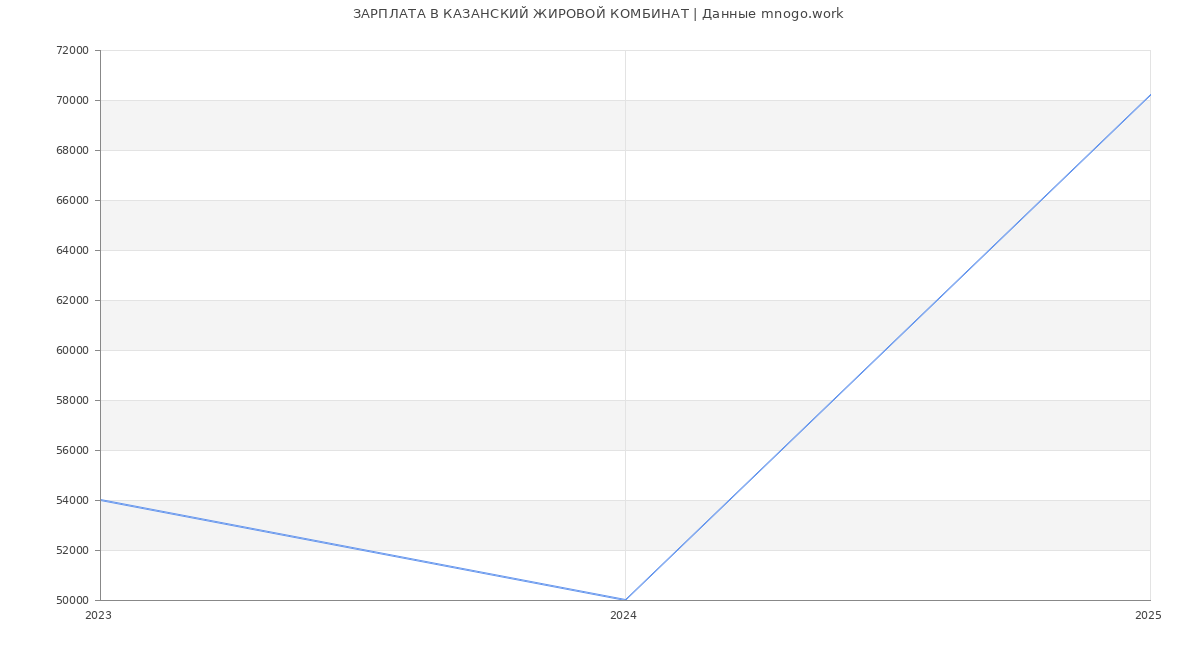This screenshot has width=1200, height=650.
Task: Click the 68000 y-axis label
Action: coord(73,150)
